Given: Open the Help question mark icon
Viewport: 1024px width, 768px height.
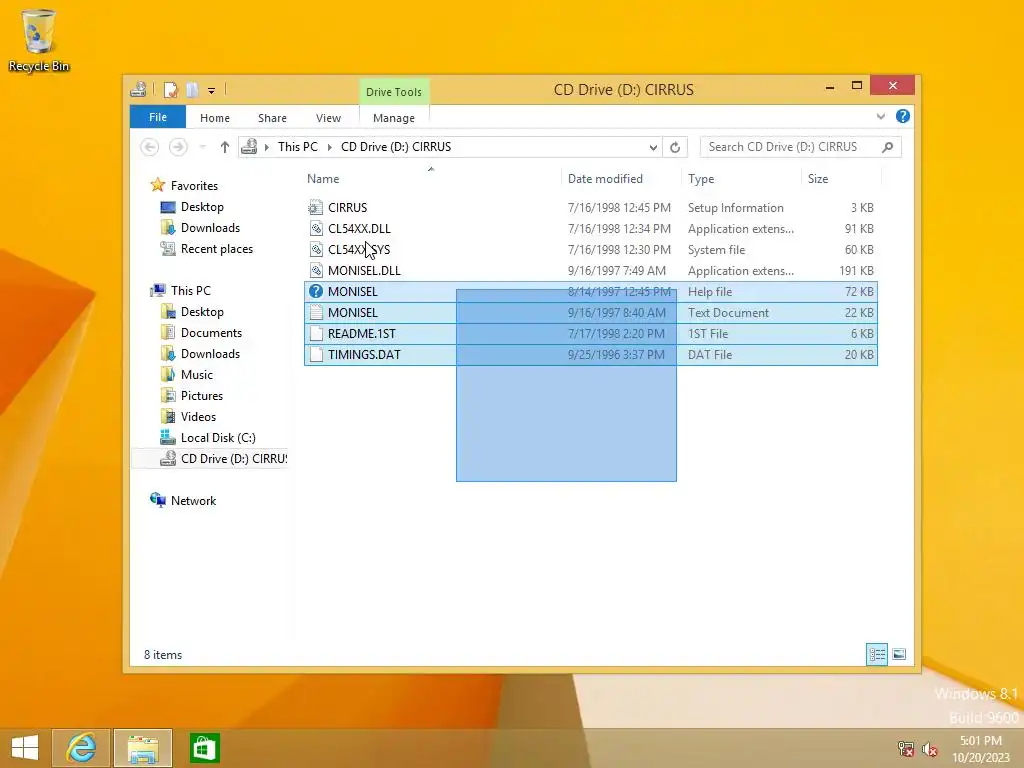Looking at the screenshot, I should tap(903, 116).
